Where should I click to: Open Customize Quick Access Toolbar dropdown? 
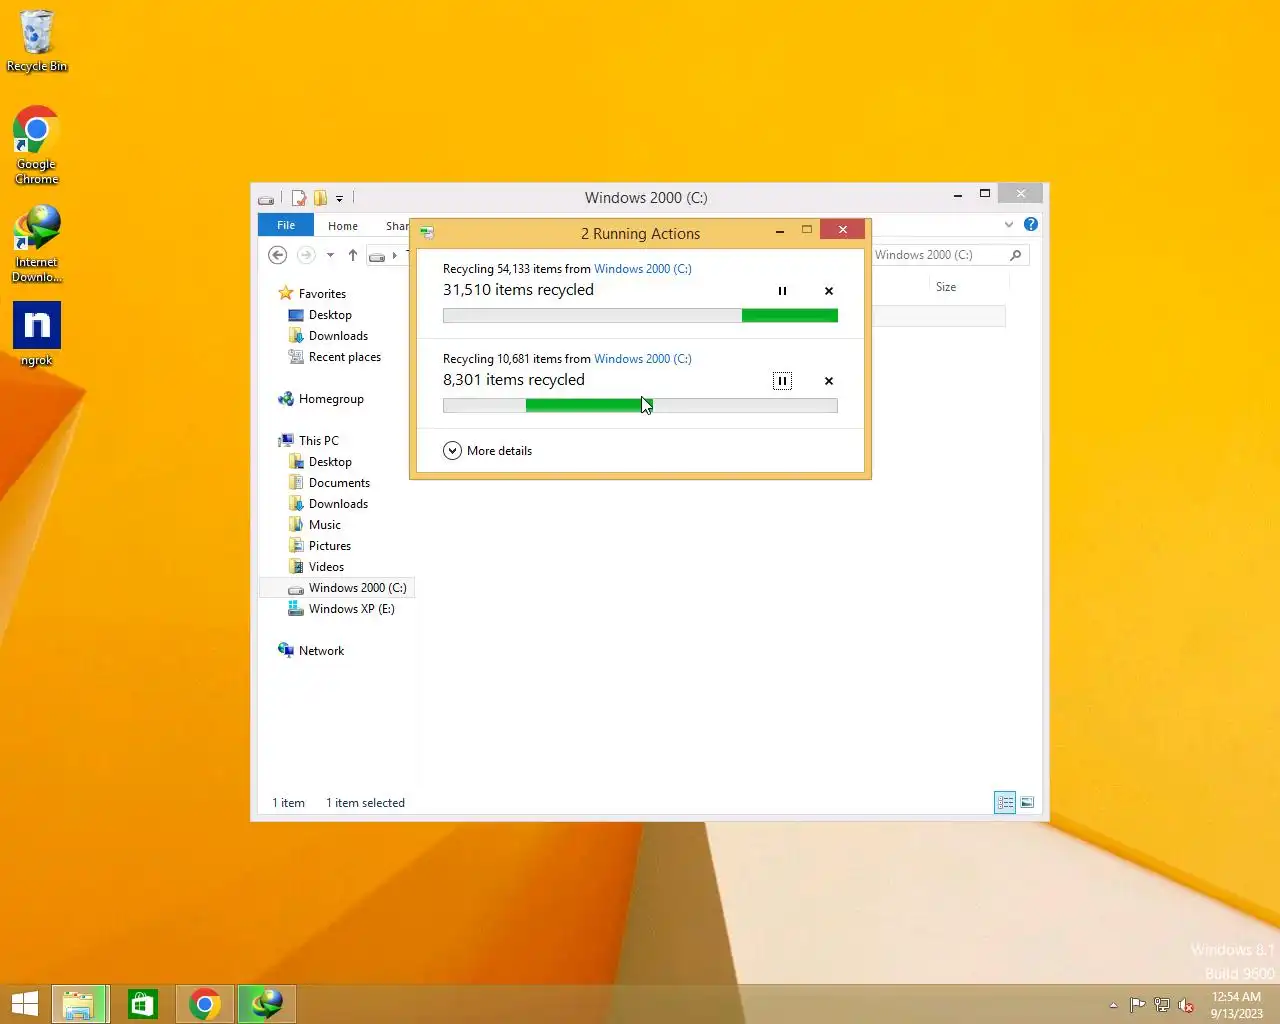339,198
